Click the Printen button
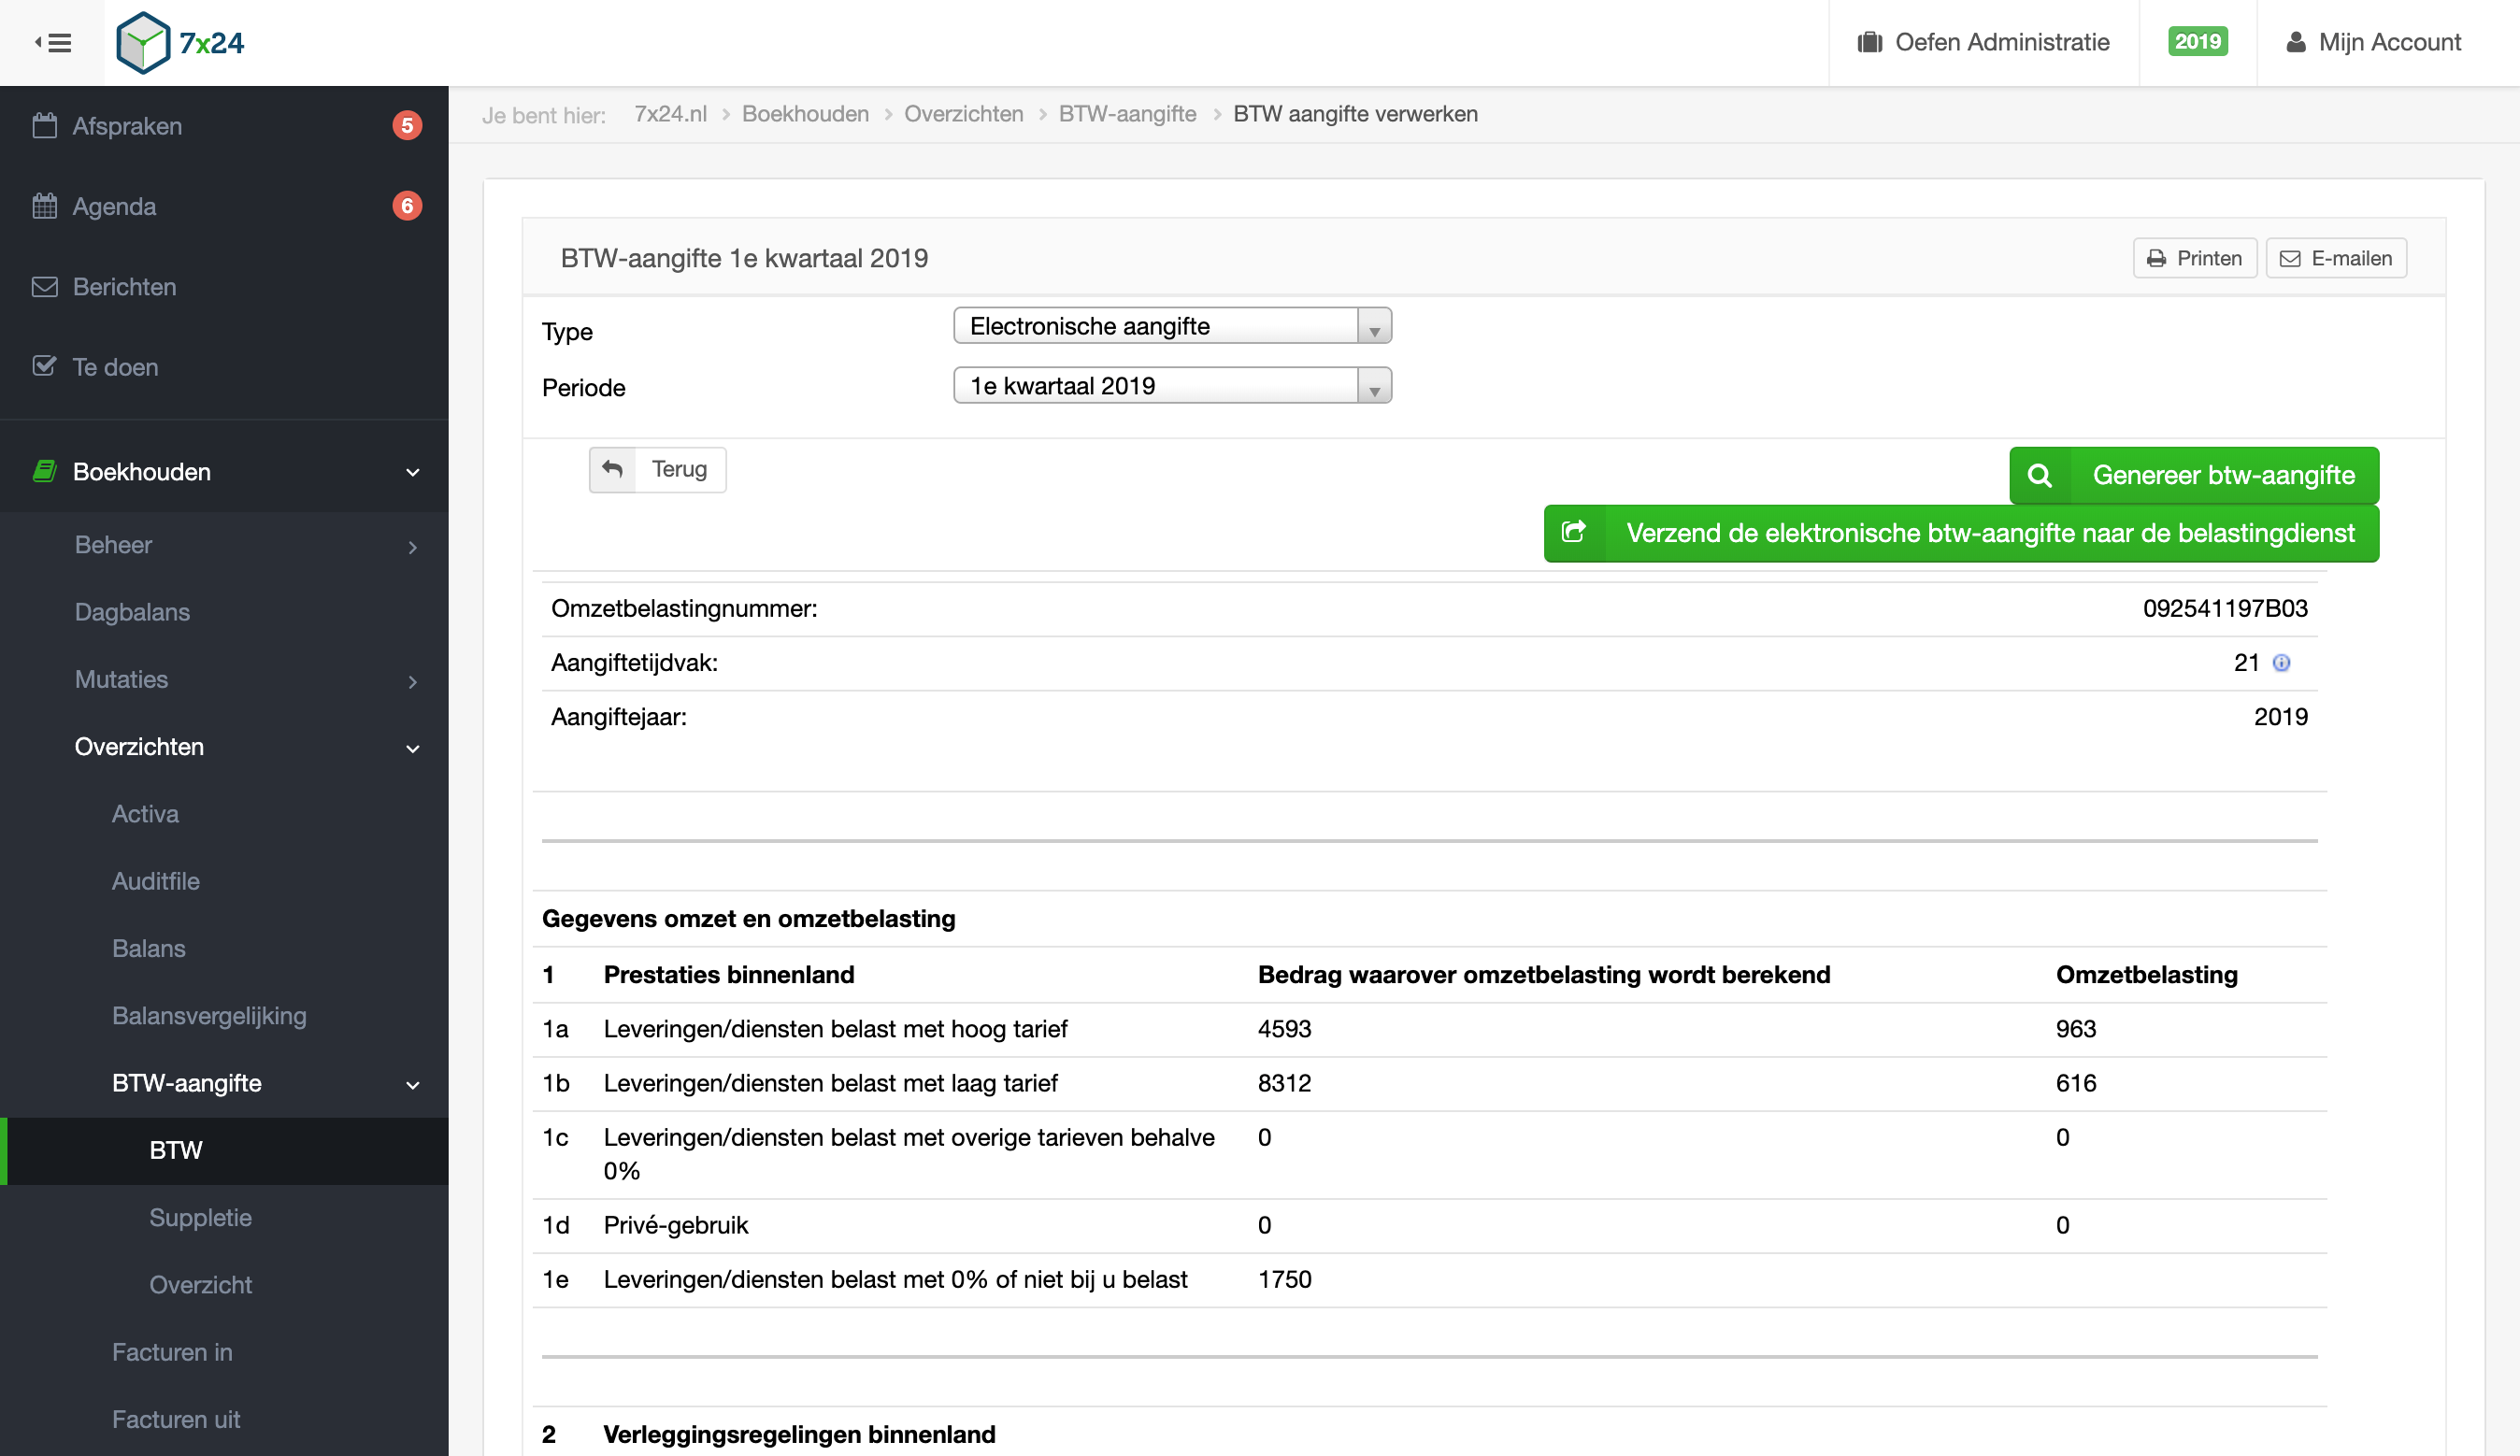 click(2195, 258)
